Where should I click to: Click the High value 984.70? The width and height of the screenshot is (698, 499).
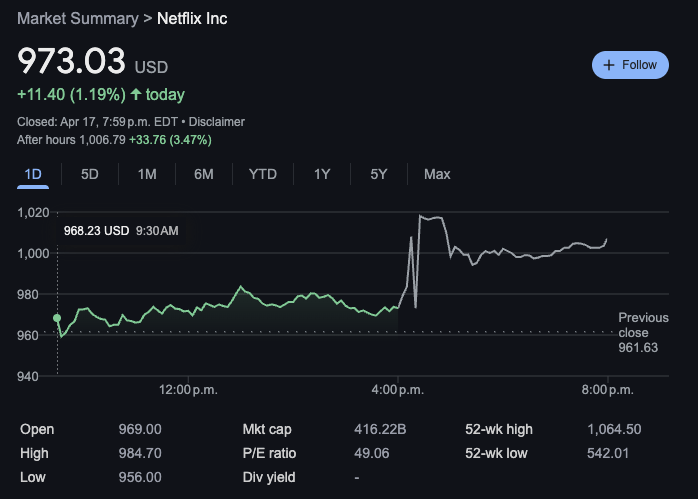[x=140, y=453]
